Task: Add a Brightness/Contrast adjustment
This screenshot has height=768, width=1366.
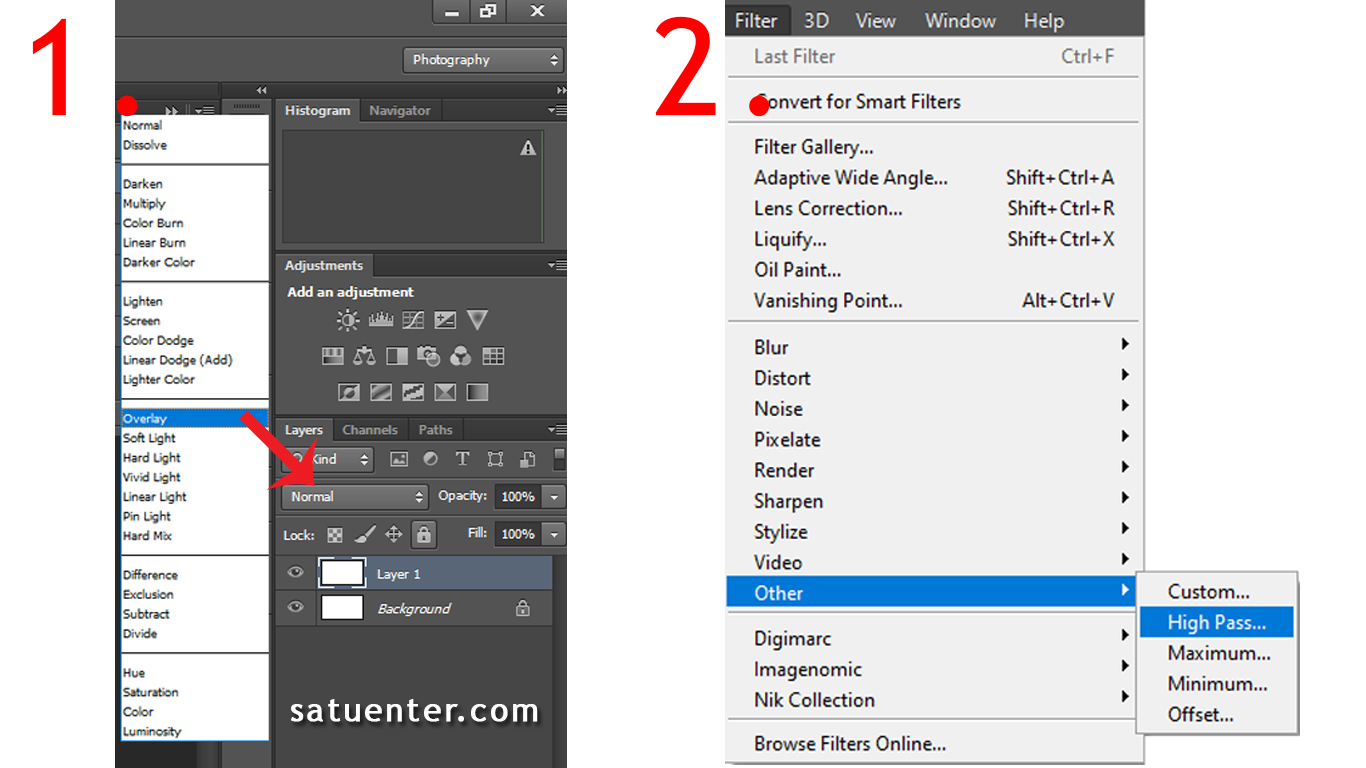Action: tap(347, 320)
